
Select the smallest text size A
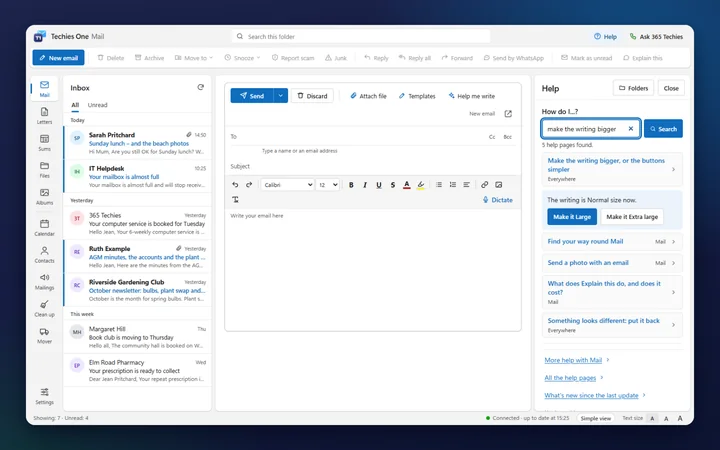coord(652,418)
